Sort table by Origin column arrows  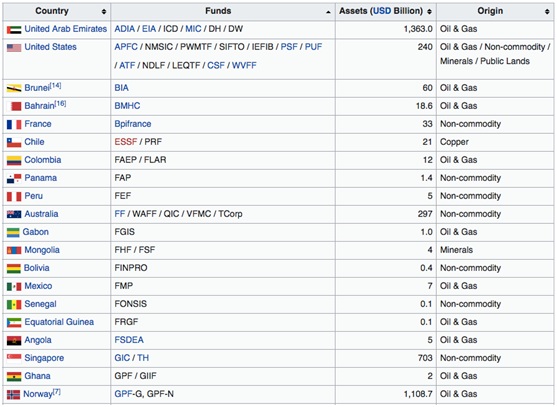coord(547,12)
